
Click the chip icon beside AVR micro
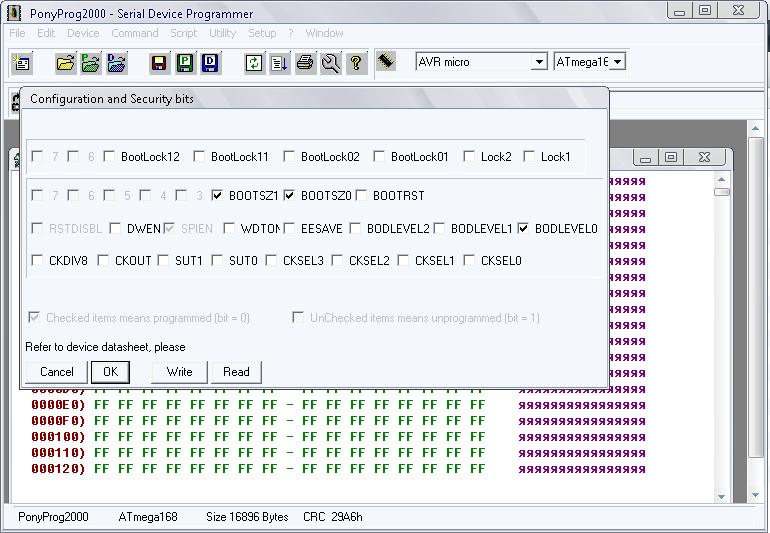coord(387,61)
